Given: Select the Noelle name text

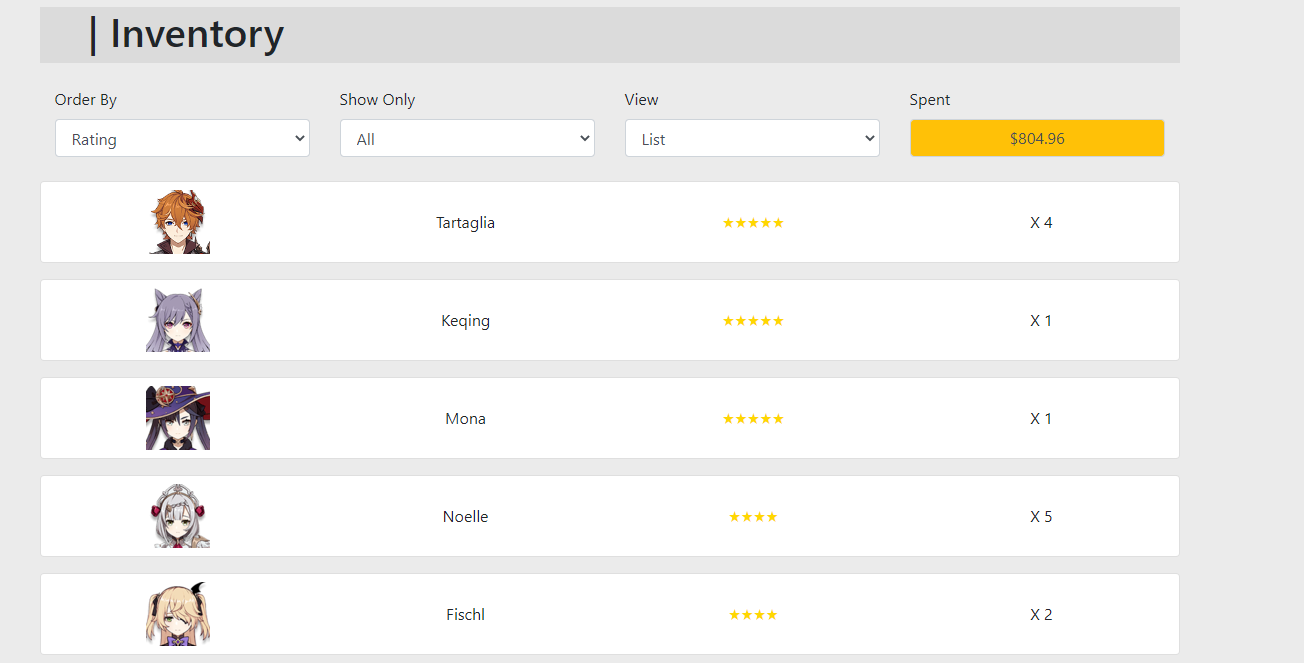Looking at the screenshot, I should coord(465,517).
